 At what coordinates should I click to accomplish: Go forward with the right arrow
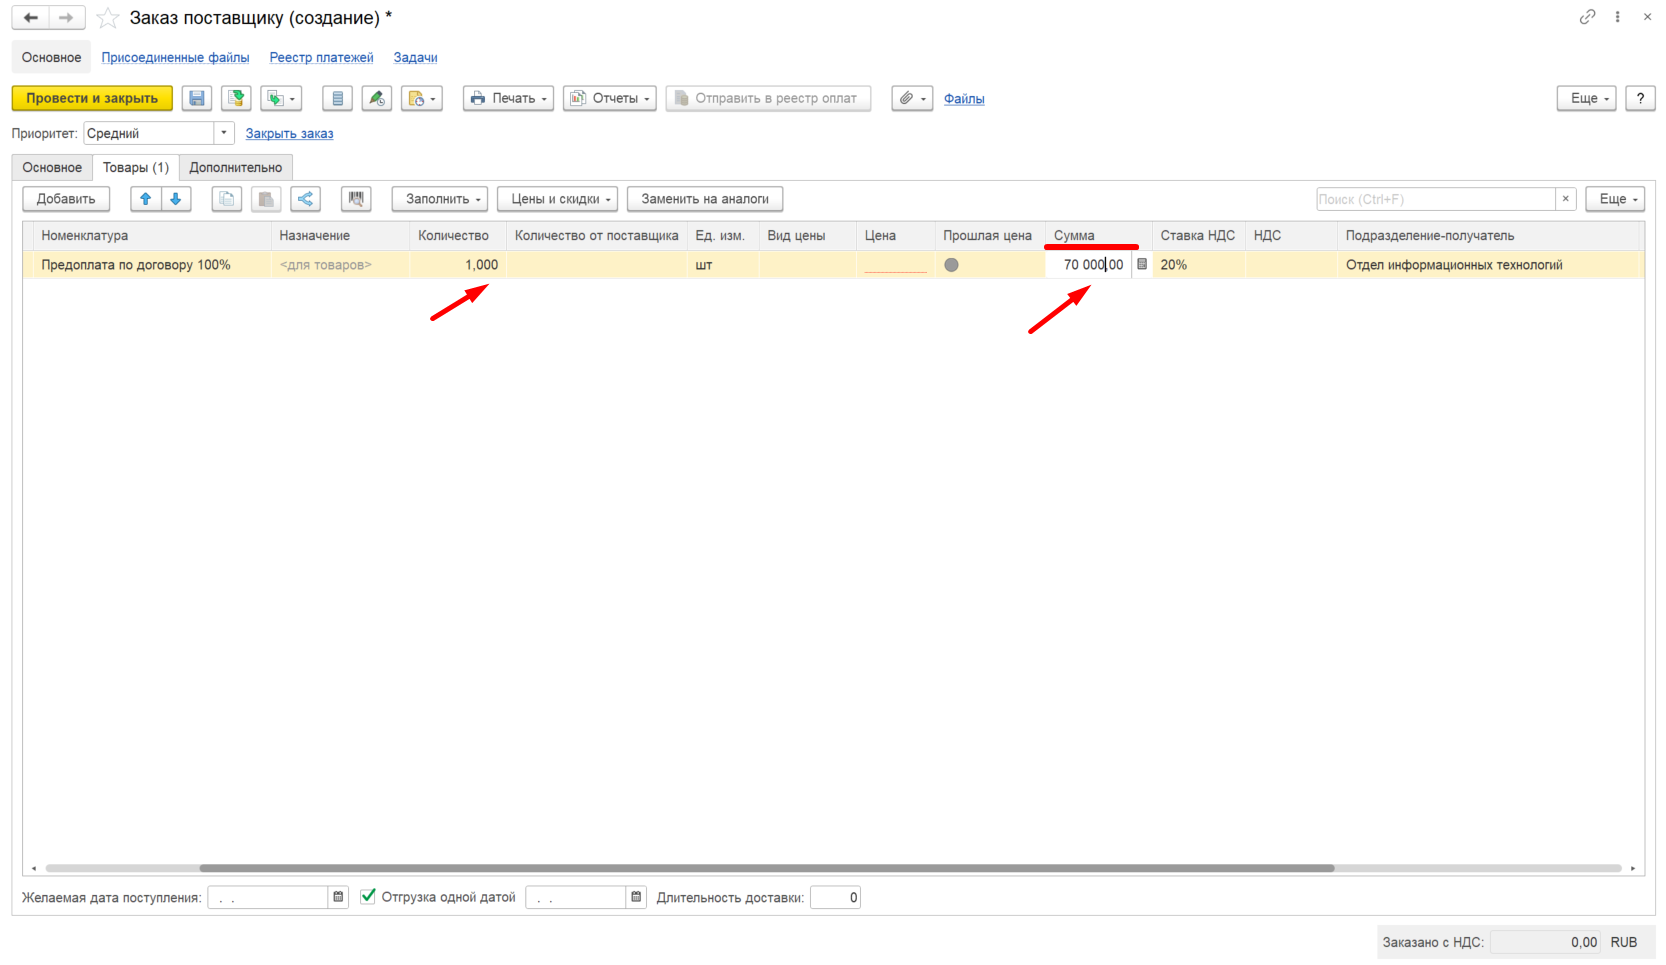(x=66, y=18)
